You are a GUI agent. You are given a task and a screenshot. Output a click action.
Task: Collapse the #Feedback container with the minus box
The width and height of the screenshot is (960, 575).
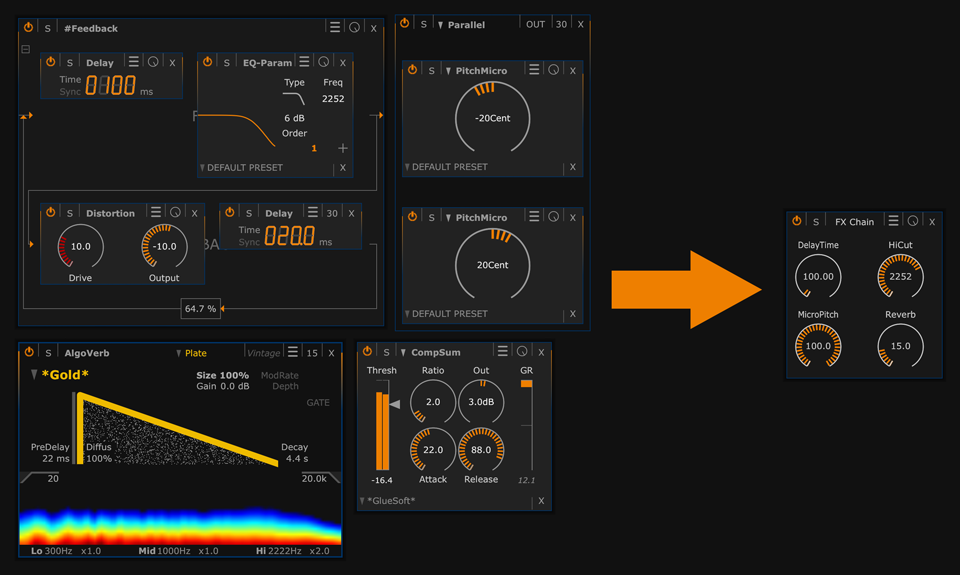(x=26, y=49)
